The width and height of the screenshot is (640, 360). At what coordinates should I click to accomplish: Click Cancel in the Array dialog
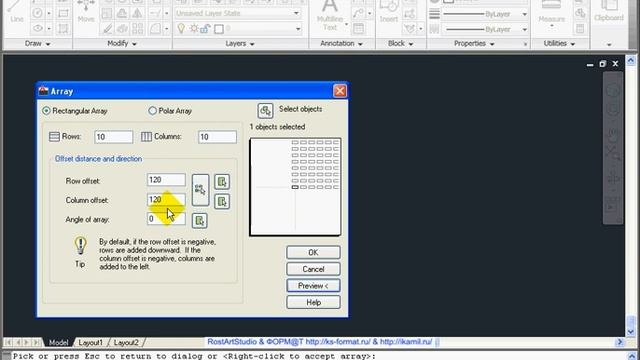pyautogui.click(x=313, y=269)
